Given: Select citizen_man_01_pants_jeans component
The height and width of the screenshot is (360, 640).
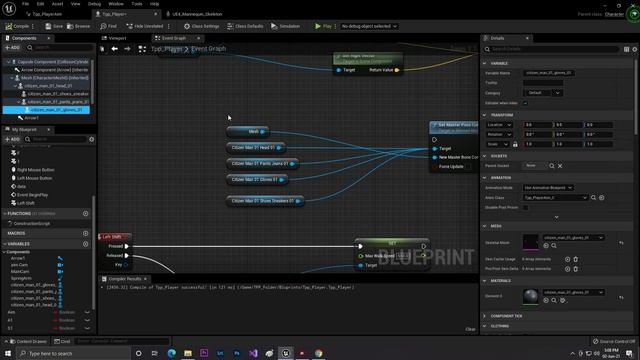Looking at the screenshot, I should click(55, 102).
